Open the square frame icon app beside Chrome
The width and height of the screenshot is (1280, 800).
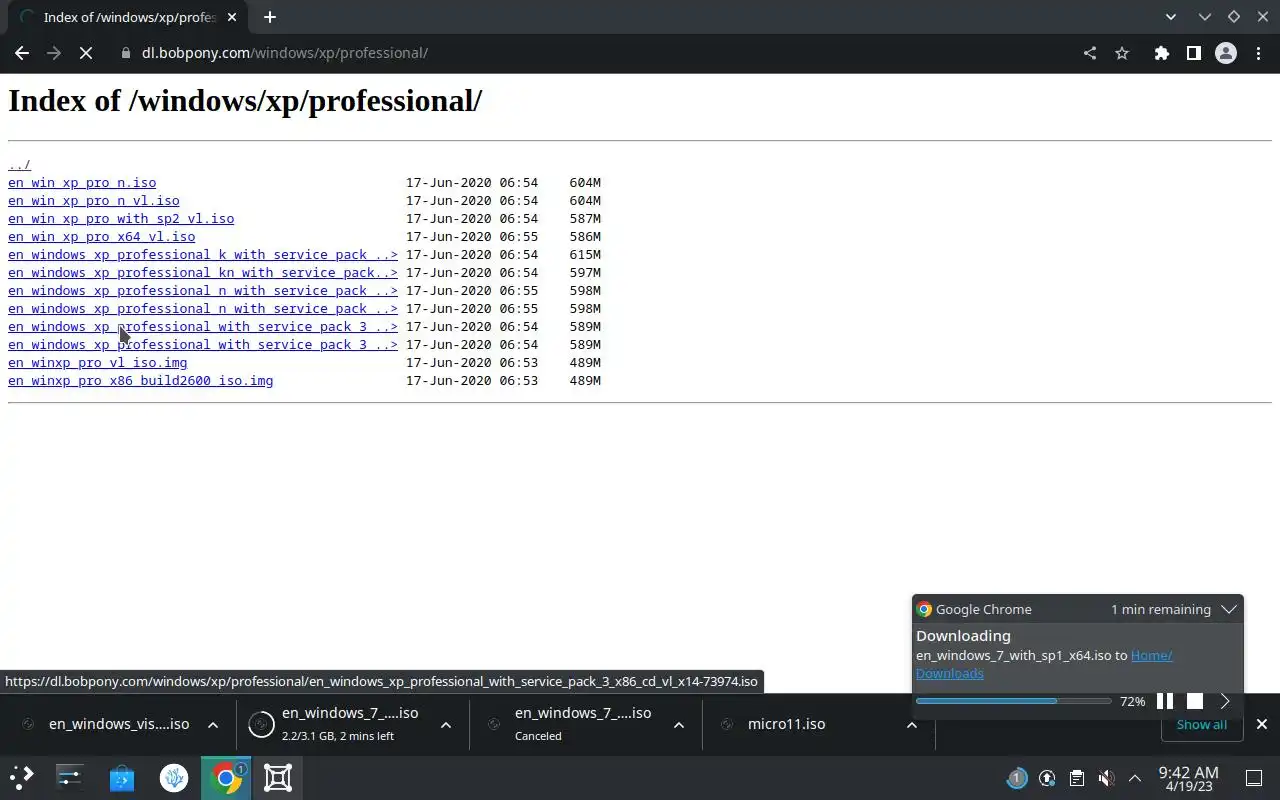[x=278, y=778]
